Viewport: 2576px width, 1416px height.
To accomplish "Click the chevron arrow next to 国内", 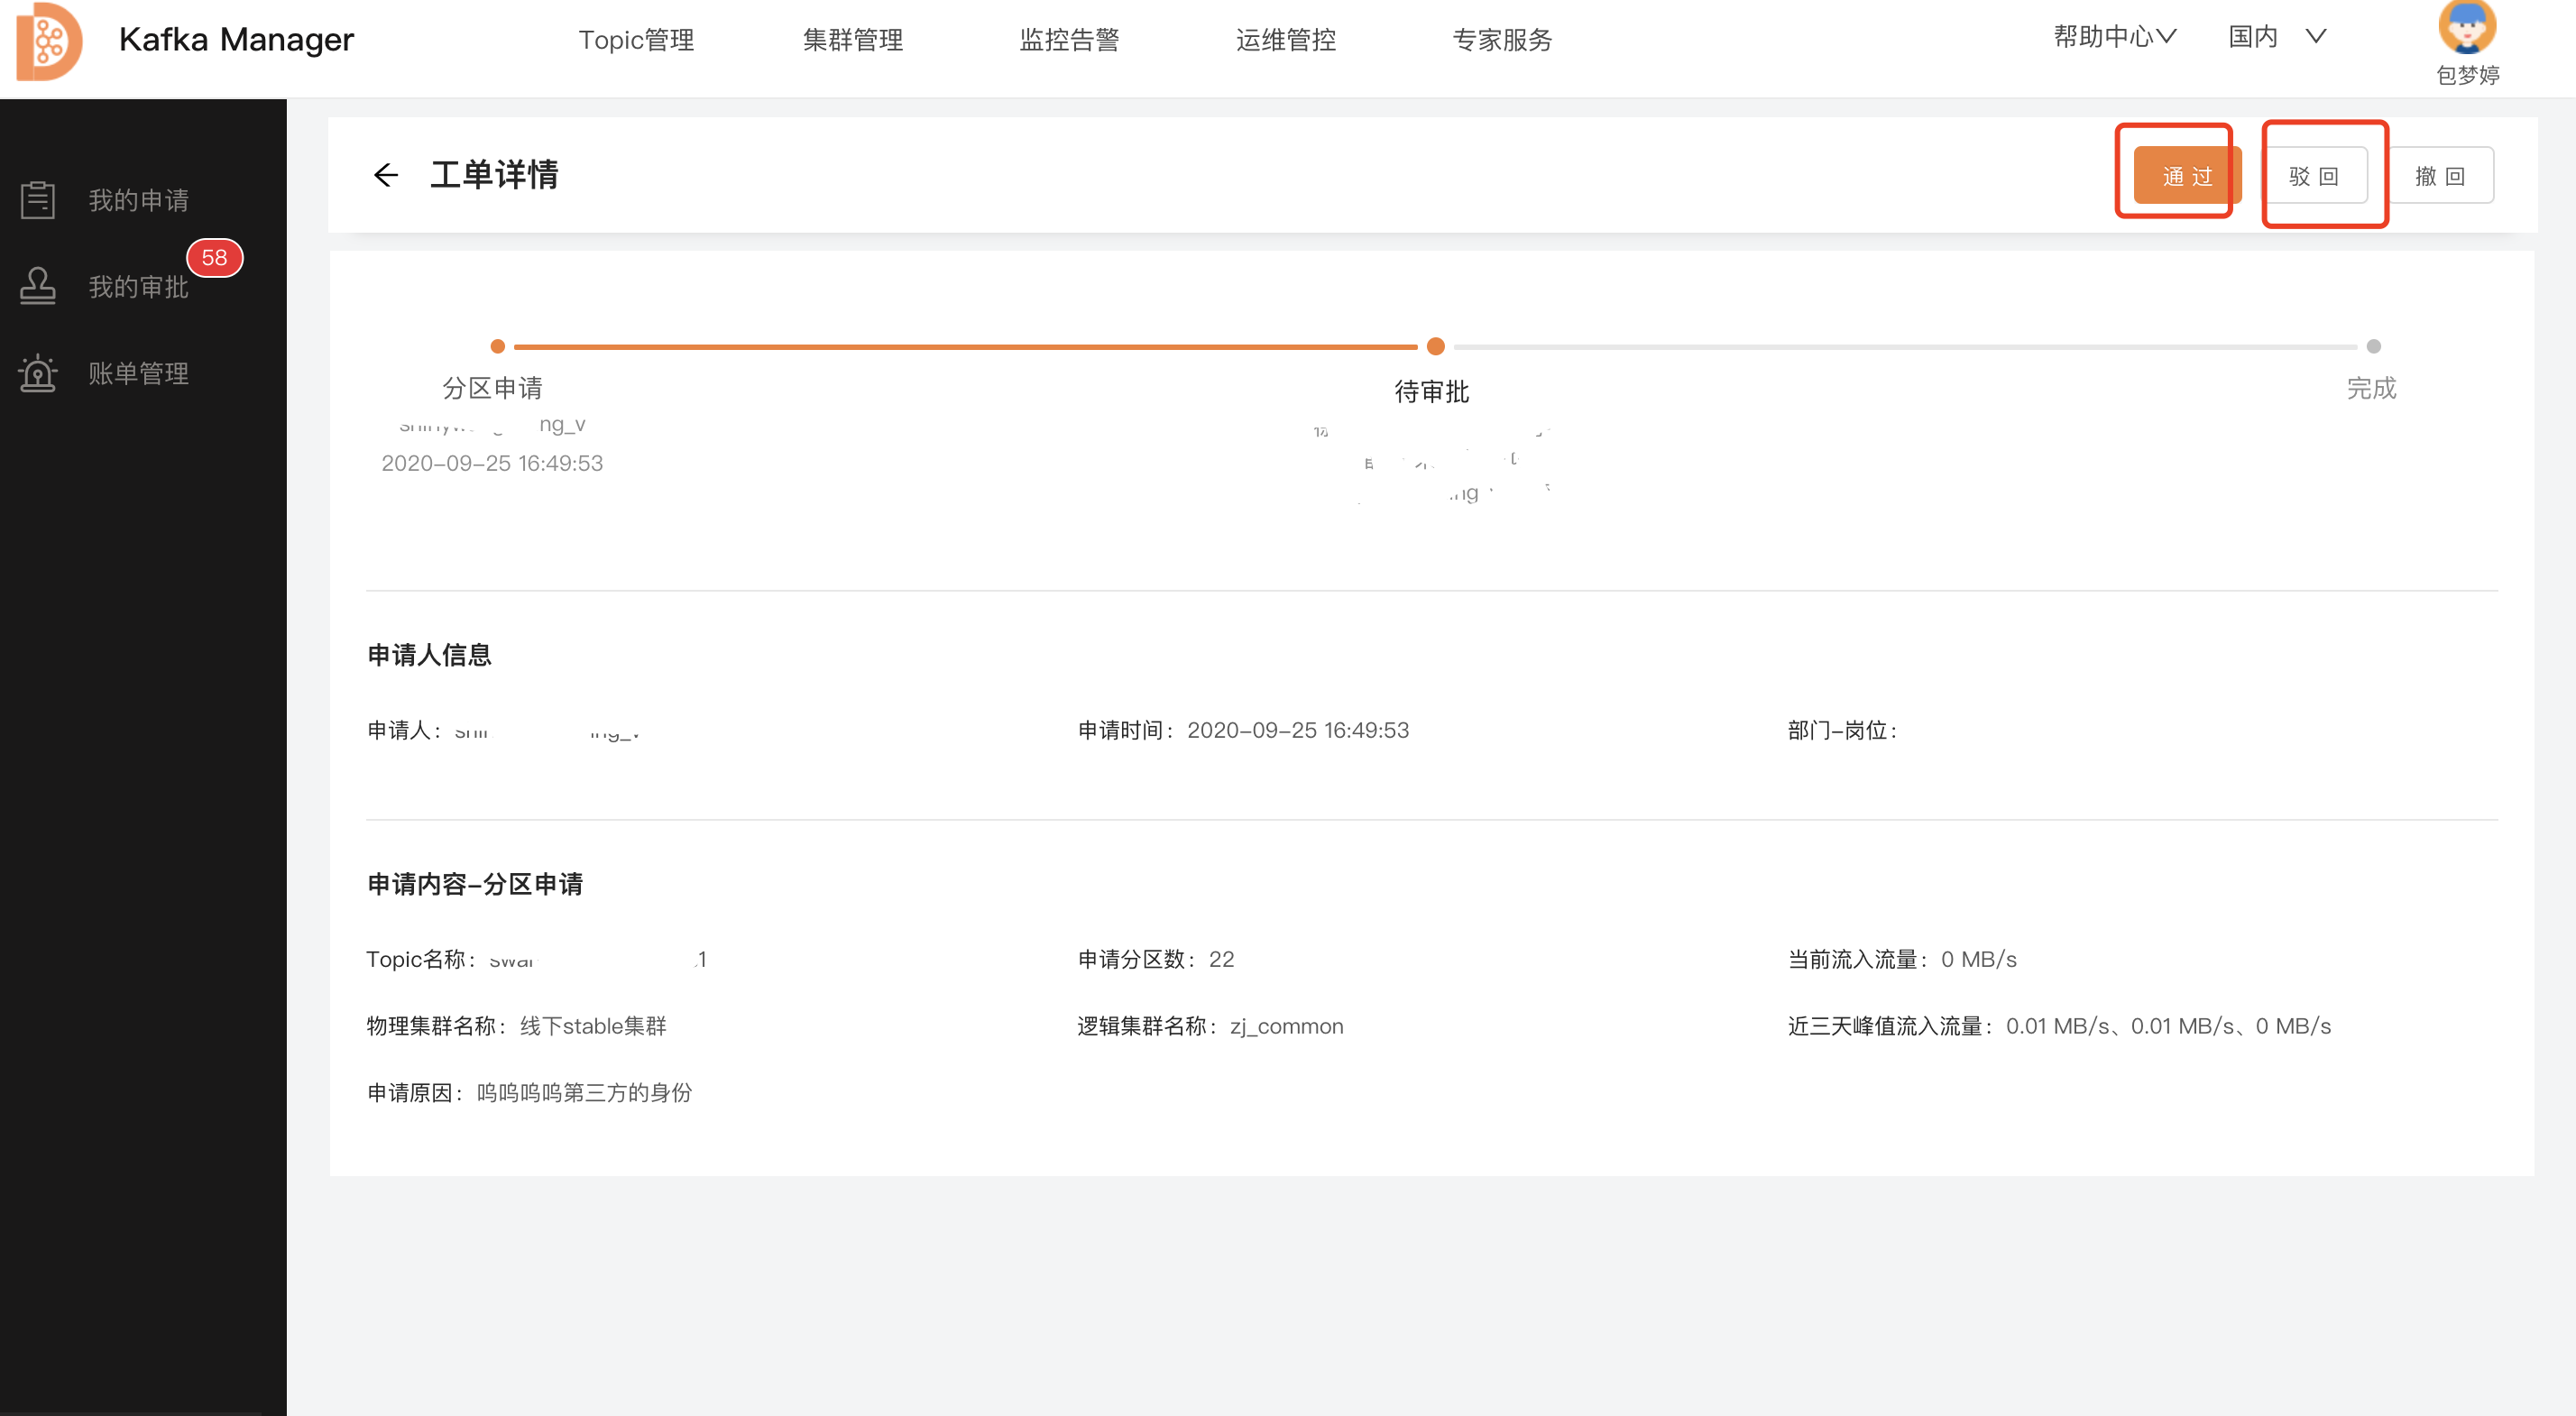I will coord(2315,37).
